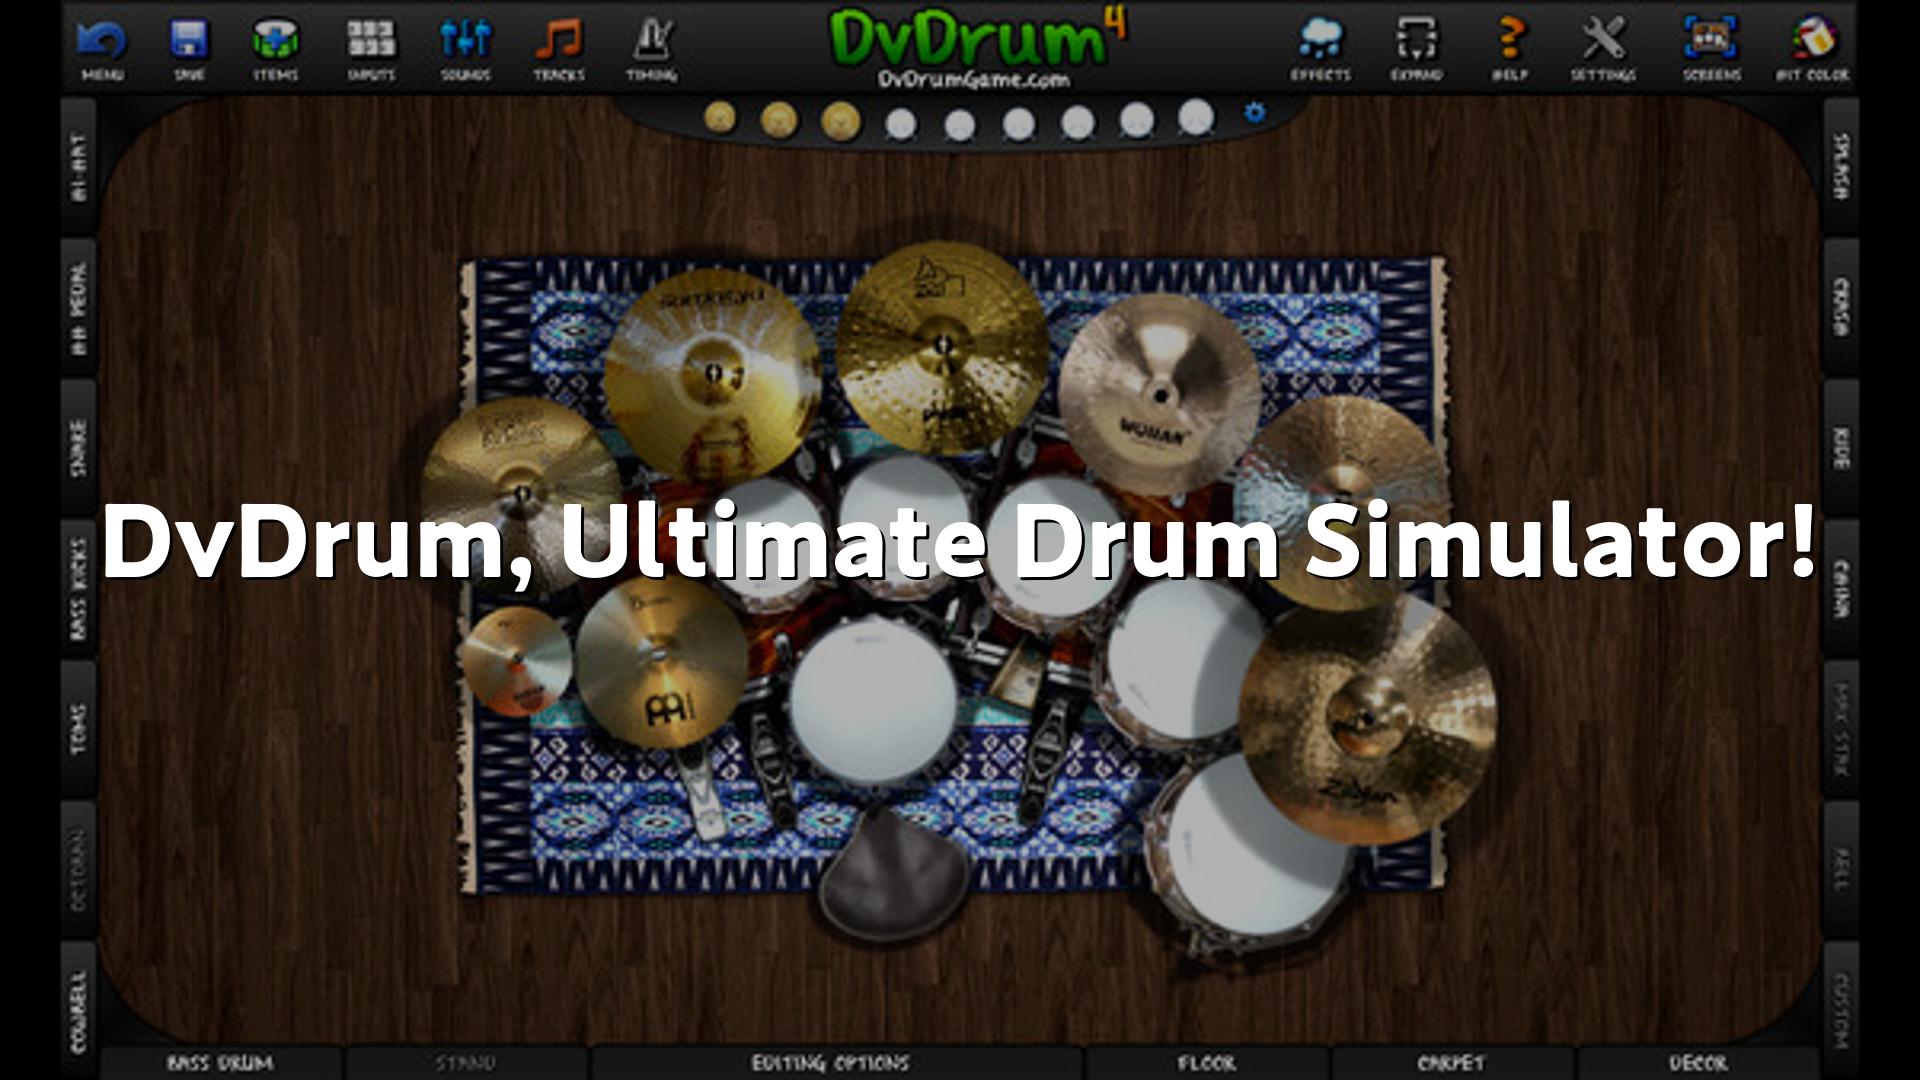Select the Carpet tab at bottom

1452,1063
